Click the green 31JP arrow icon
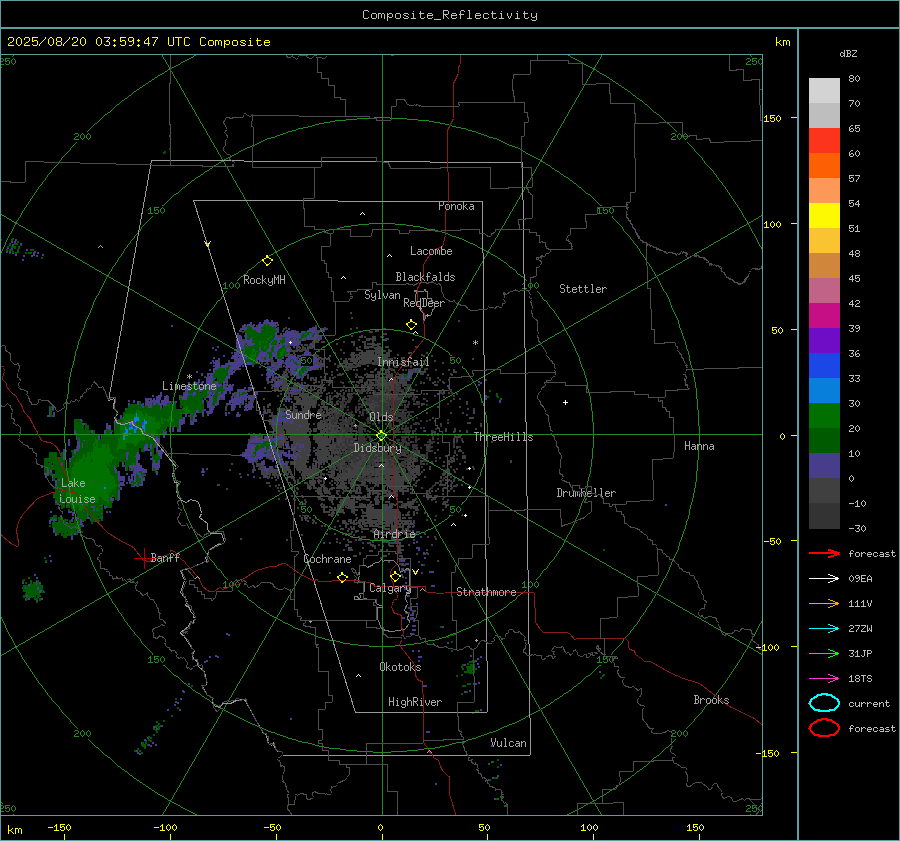The width and height of the screenshot is (900, 841). [824, 653]
